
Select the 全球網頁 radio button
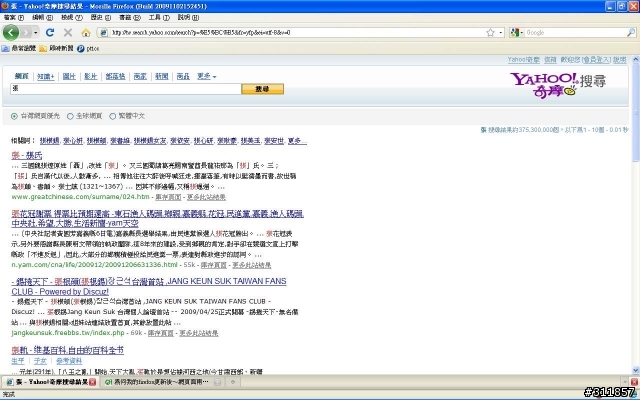point(70,116)
